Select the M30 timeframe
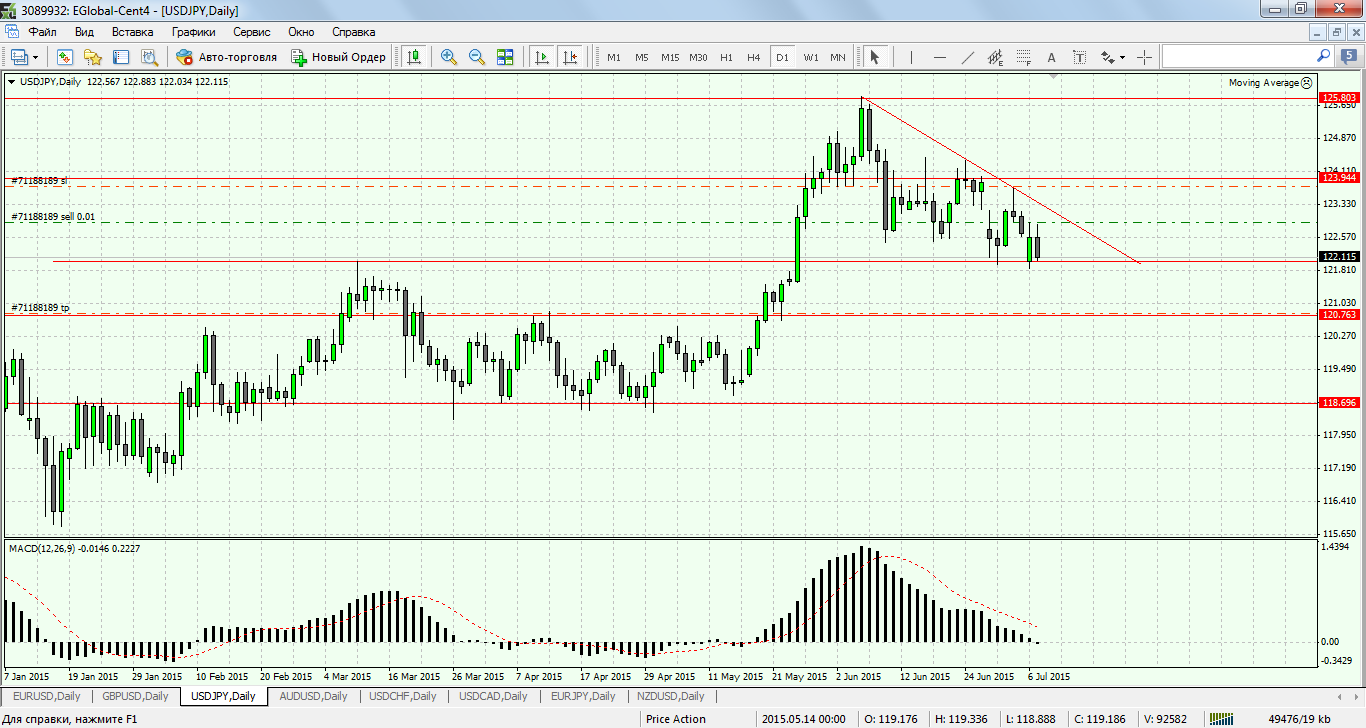The width and height of the screenshot is (1366, 728). tap(698, 57)
